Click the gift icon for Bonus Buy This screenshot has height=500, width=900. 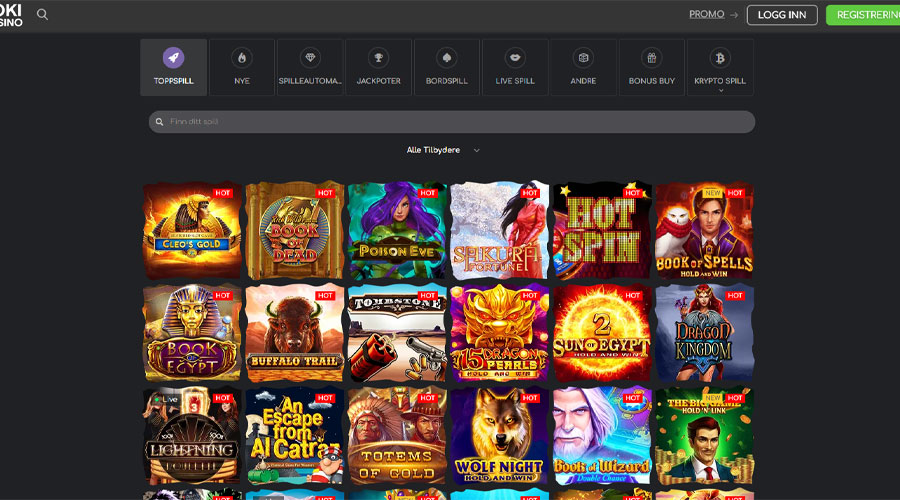coord(651,57)
